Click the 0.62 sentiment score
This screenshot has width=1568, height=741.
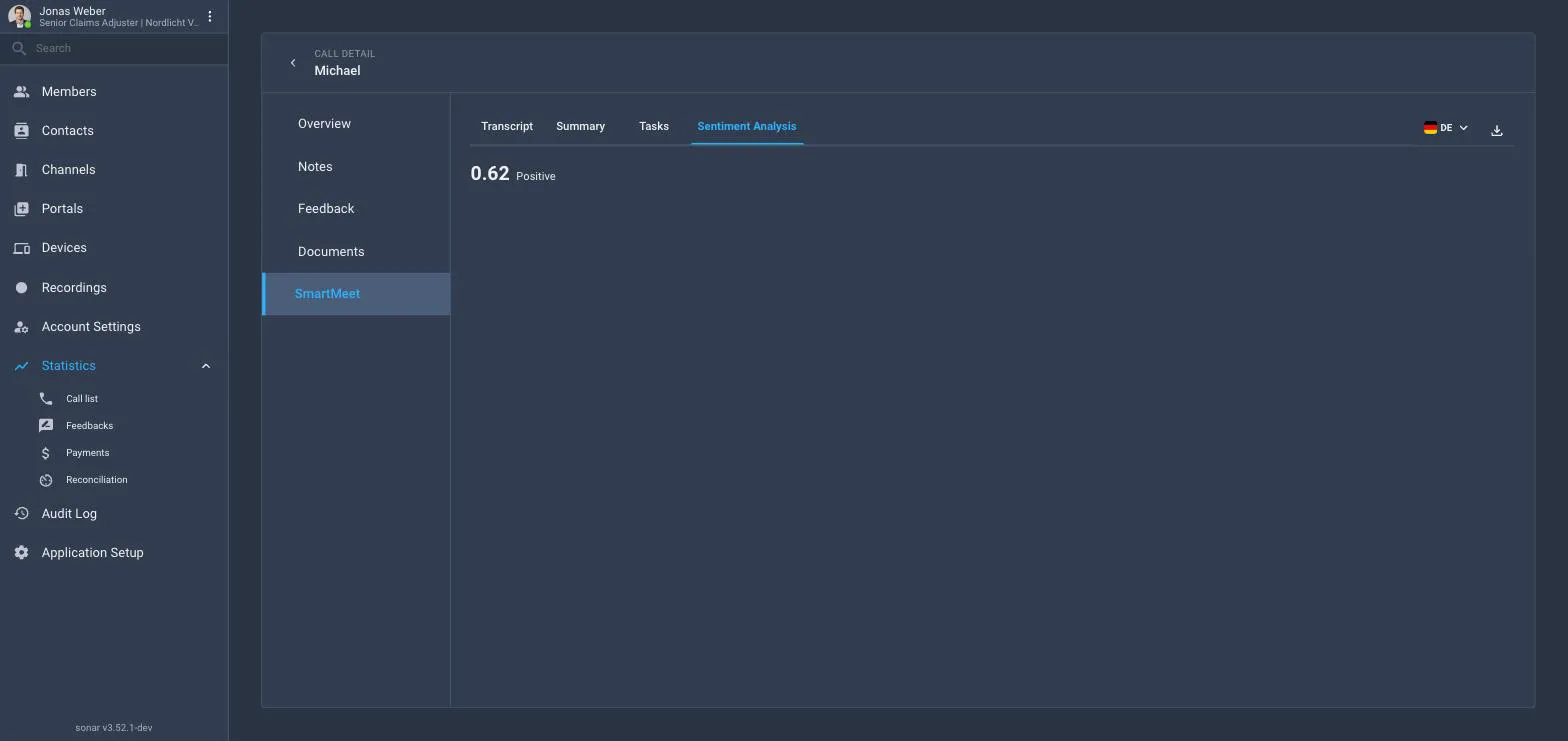[490, 173]
